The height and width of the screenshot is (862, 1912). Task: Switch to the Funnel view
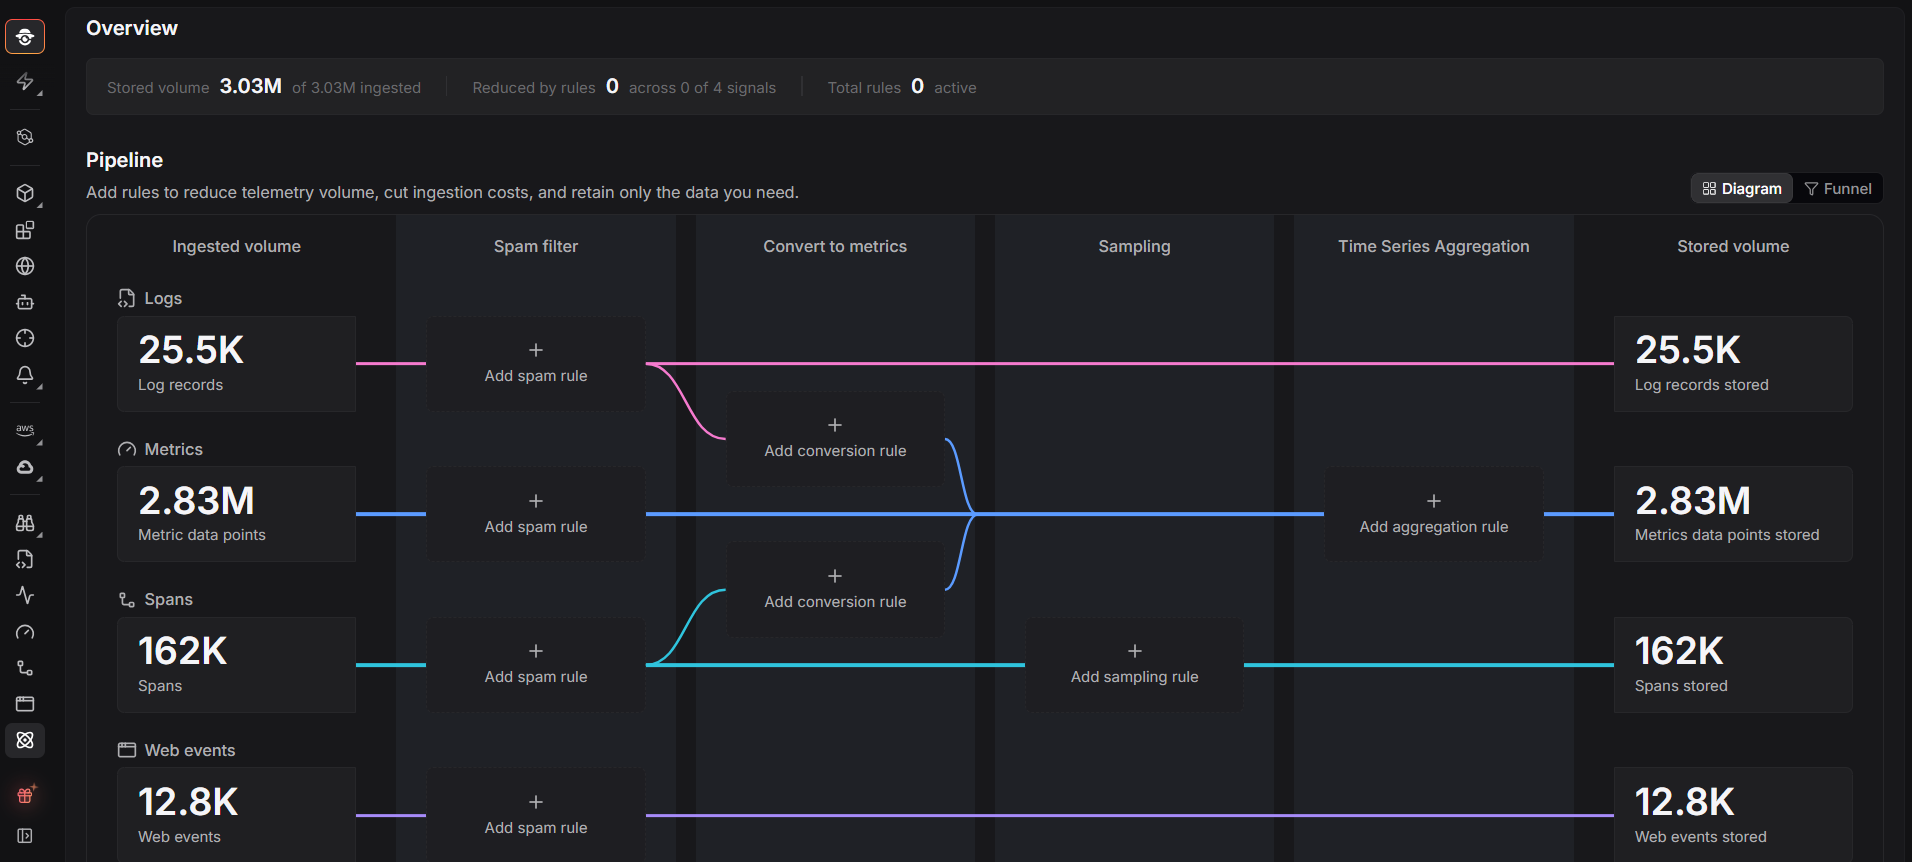(x=1838, y=189)
